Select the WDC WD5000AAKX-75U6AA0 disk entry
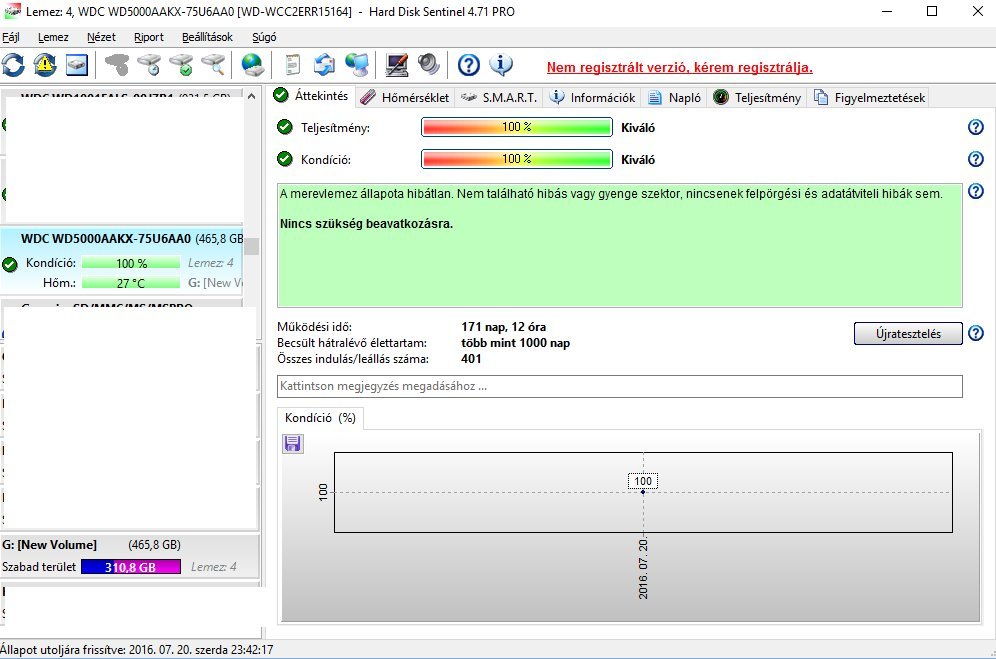Screen dimensions: 996x659 (122, 261)
